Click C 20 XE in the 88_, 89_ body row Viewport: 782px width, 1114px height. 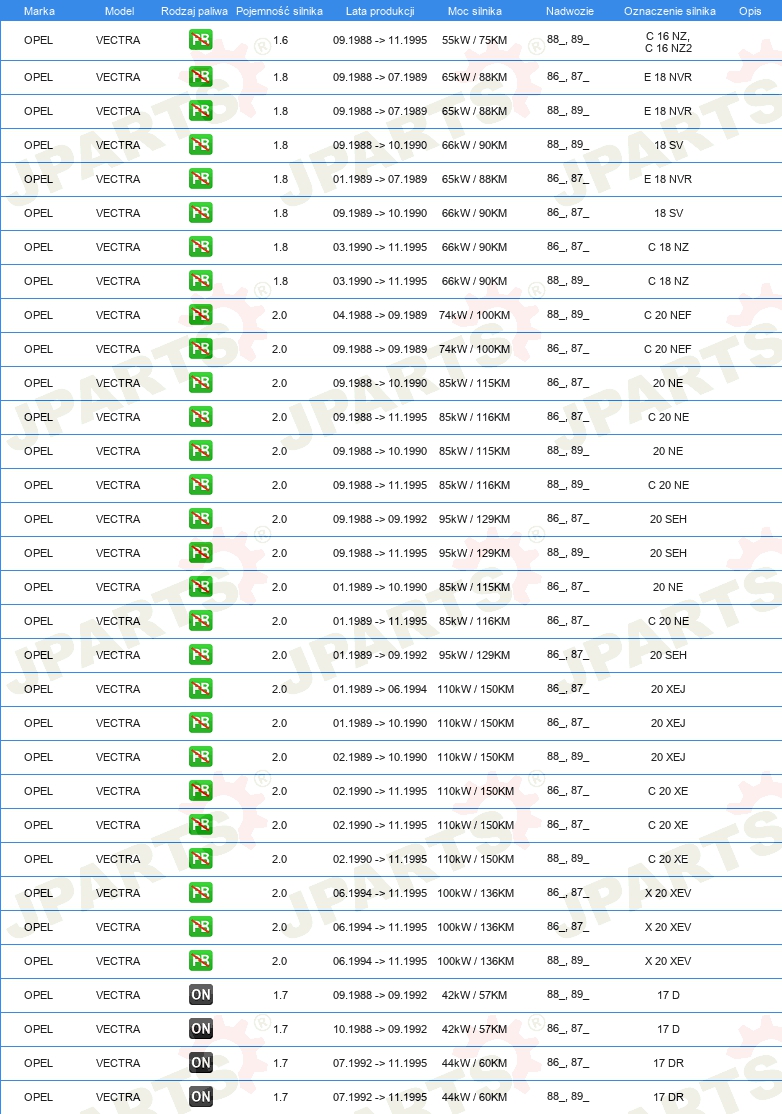click(668, 859)
